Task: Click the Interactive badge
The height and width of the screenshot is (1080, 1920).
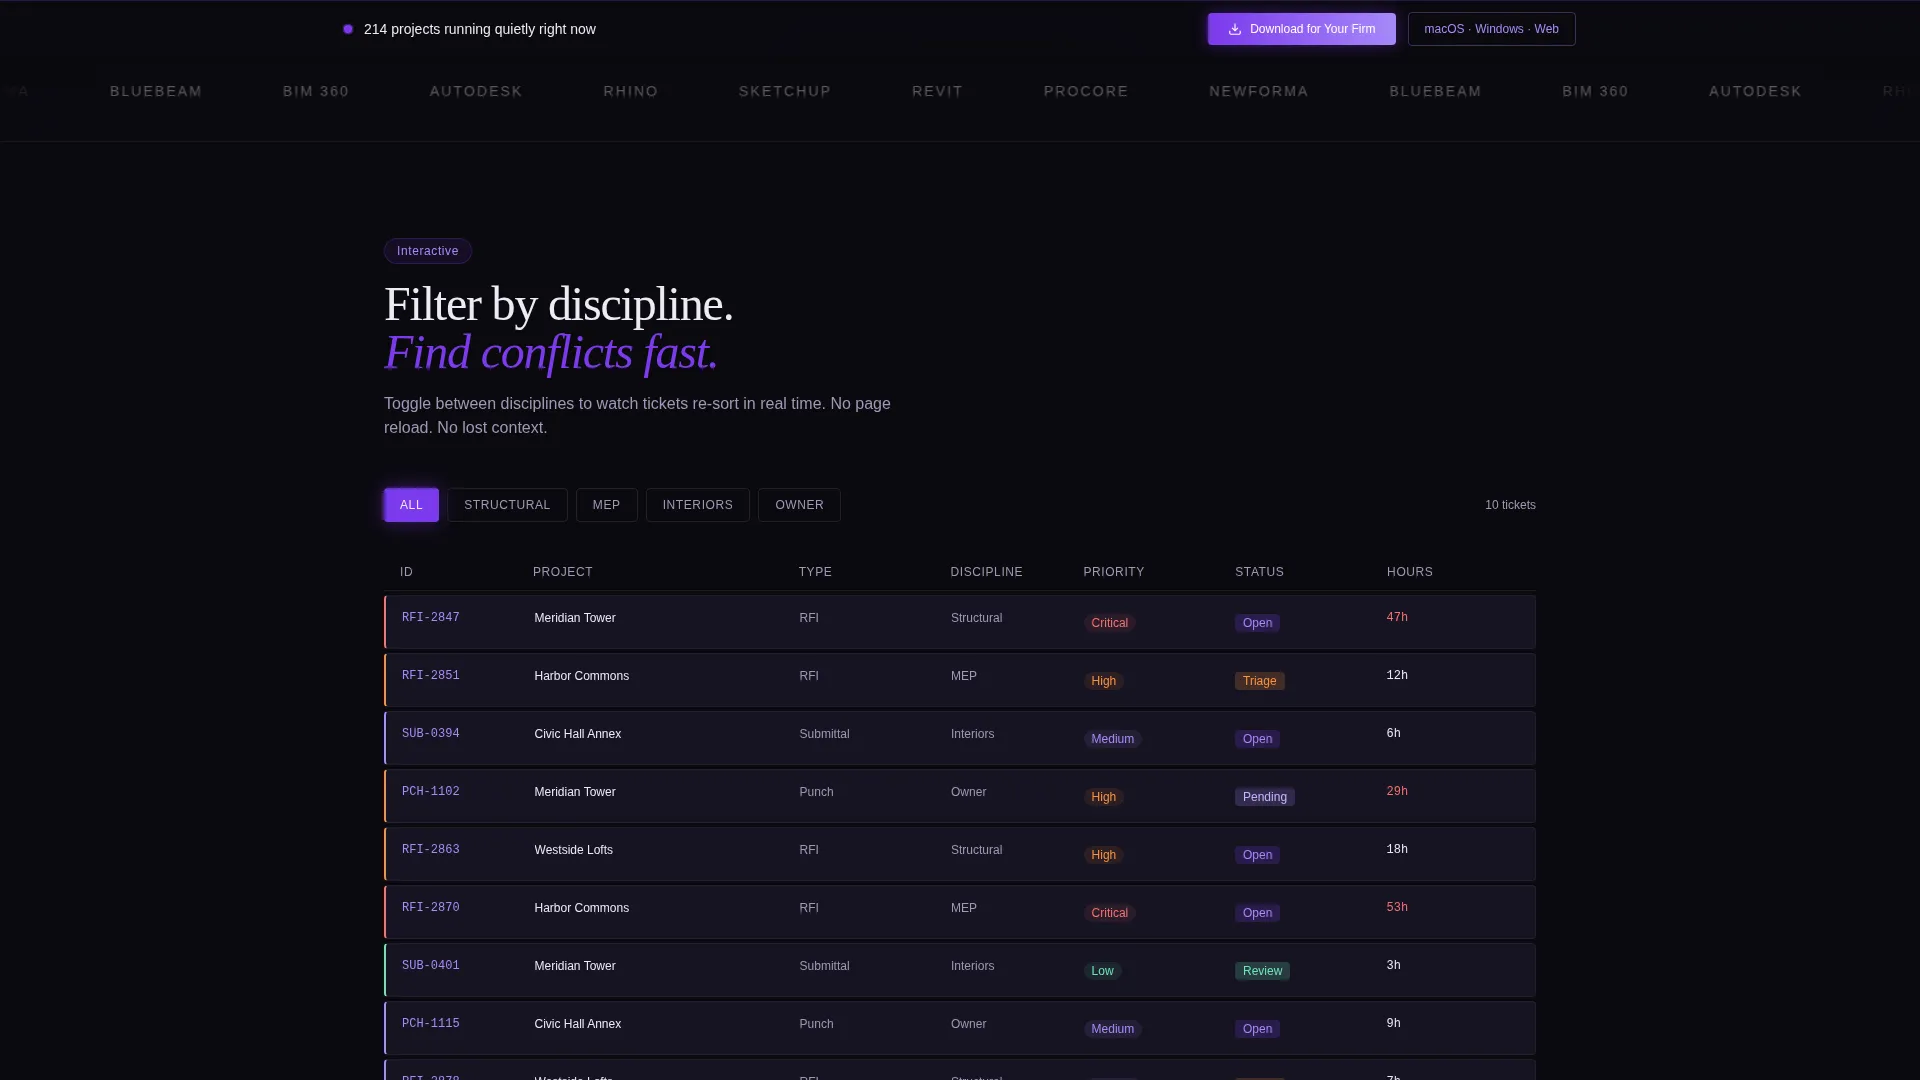Action: pos(428,251)
